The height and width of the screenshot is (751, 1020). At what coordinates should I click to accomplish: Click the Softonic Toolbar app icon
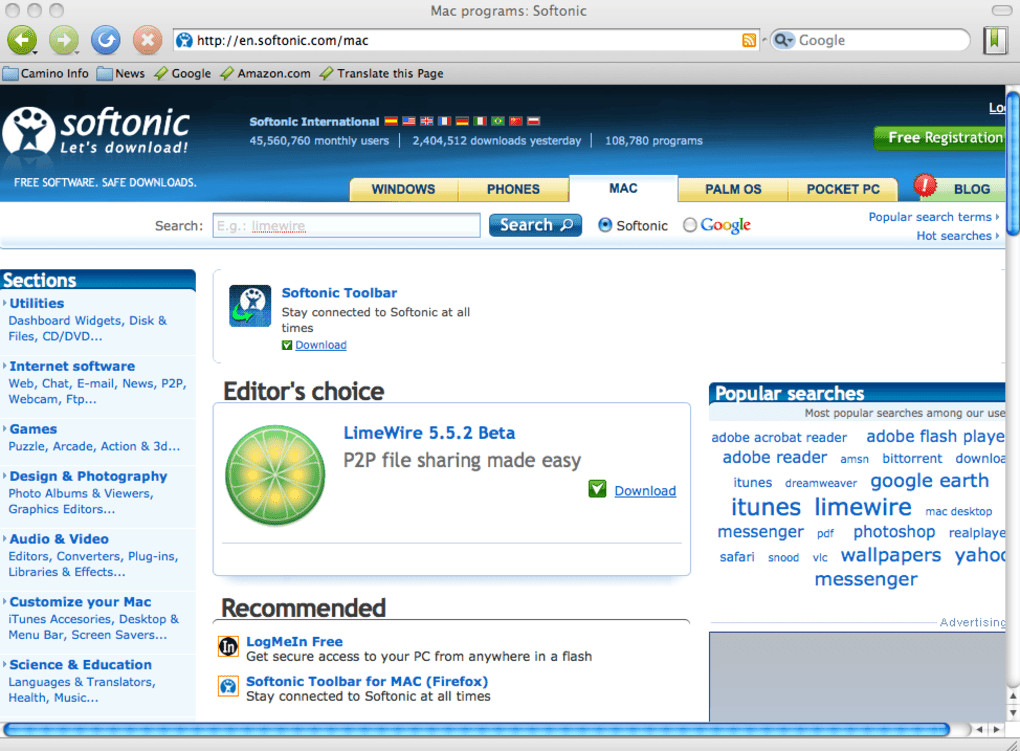pyautogui.click(x=250, y=305)
